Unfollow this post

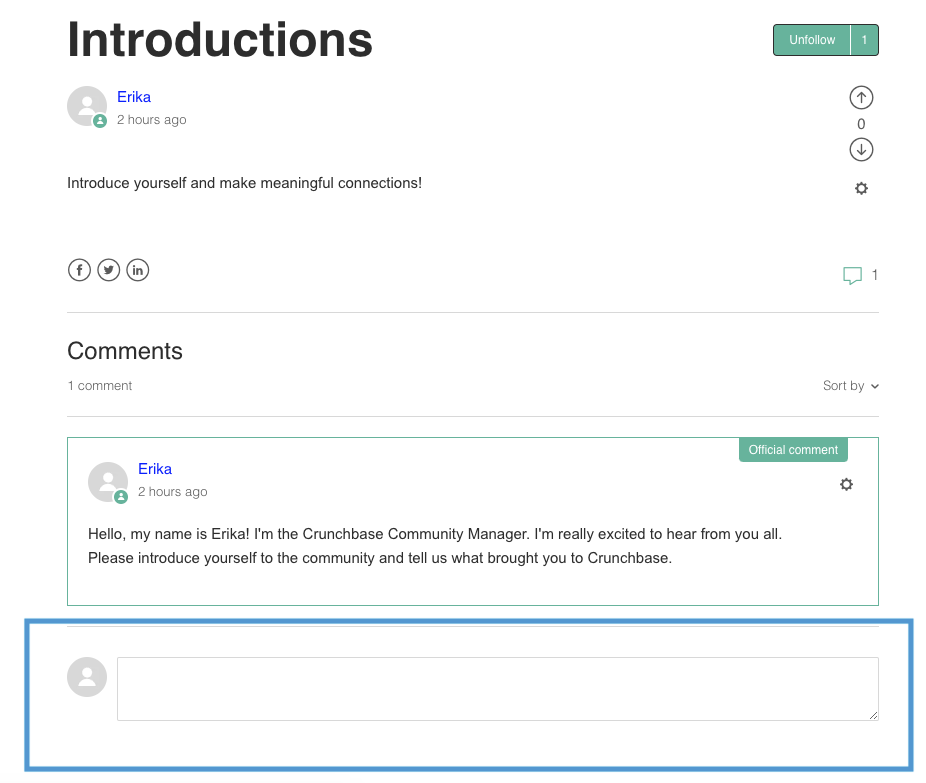[812, 40]
